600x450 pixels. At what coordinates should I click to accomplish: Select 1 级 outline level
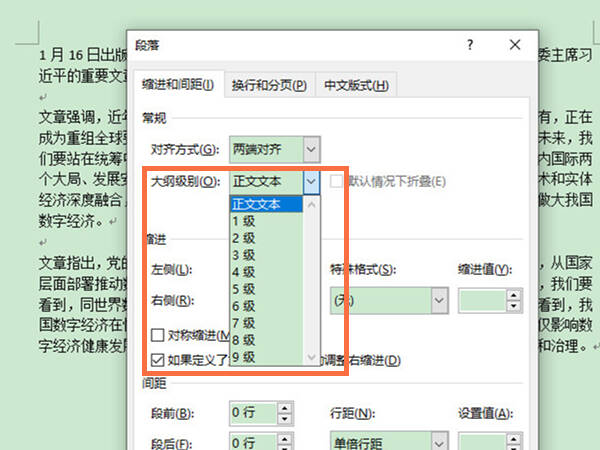[266, 221]
